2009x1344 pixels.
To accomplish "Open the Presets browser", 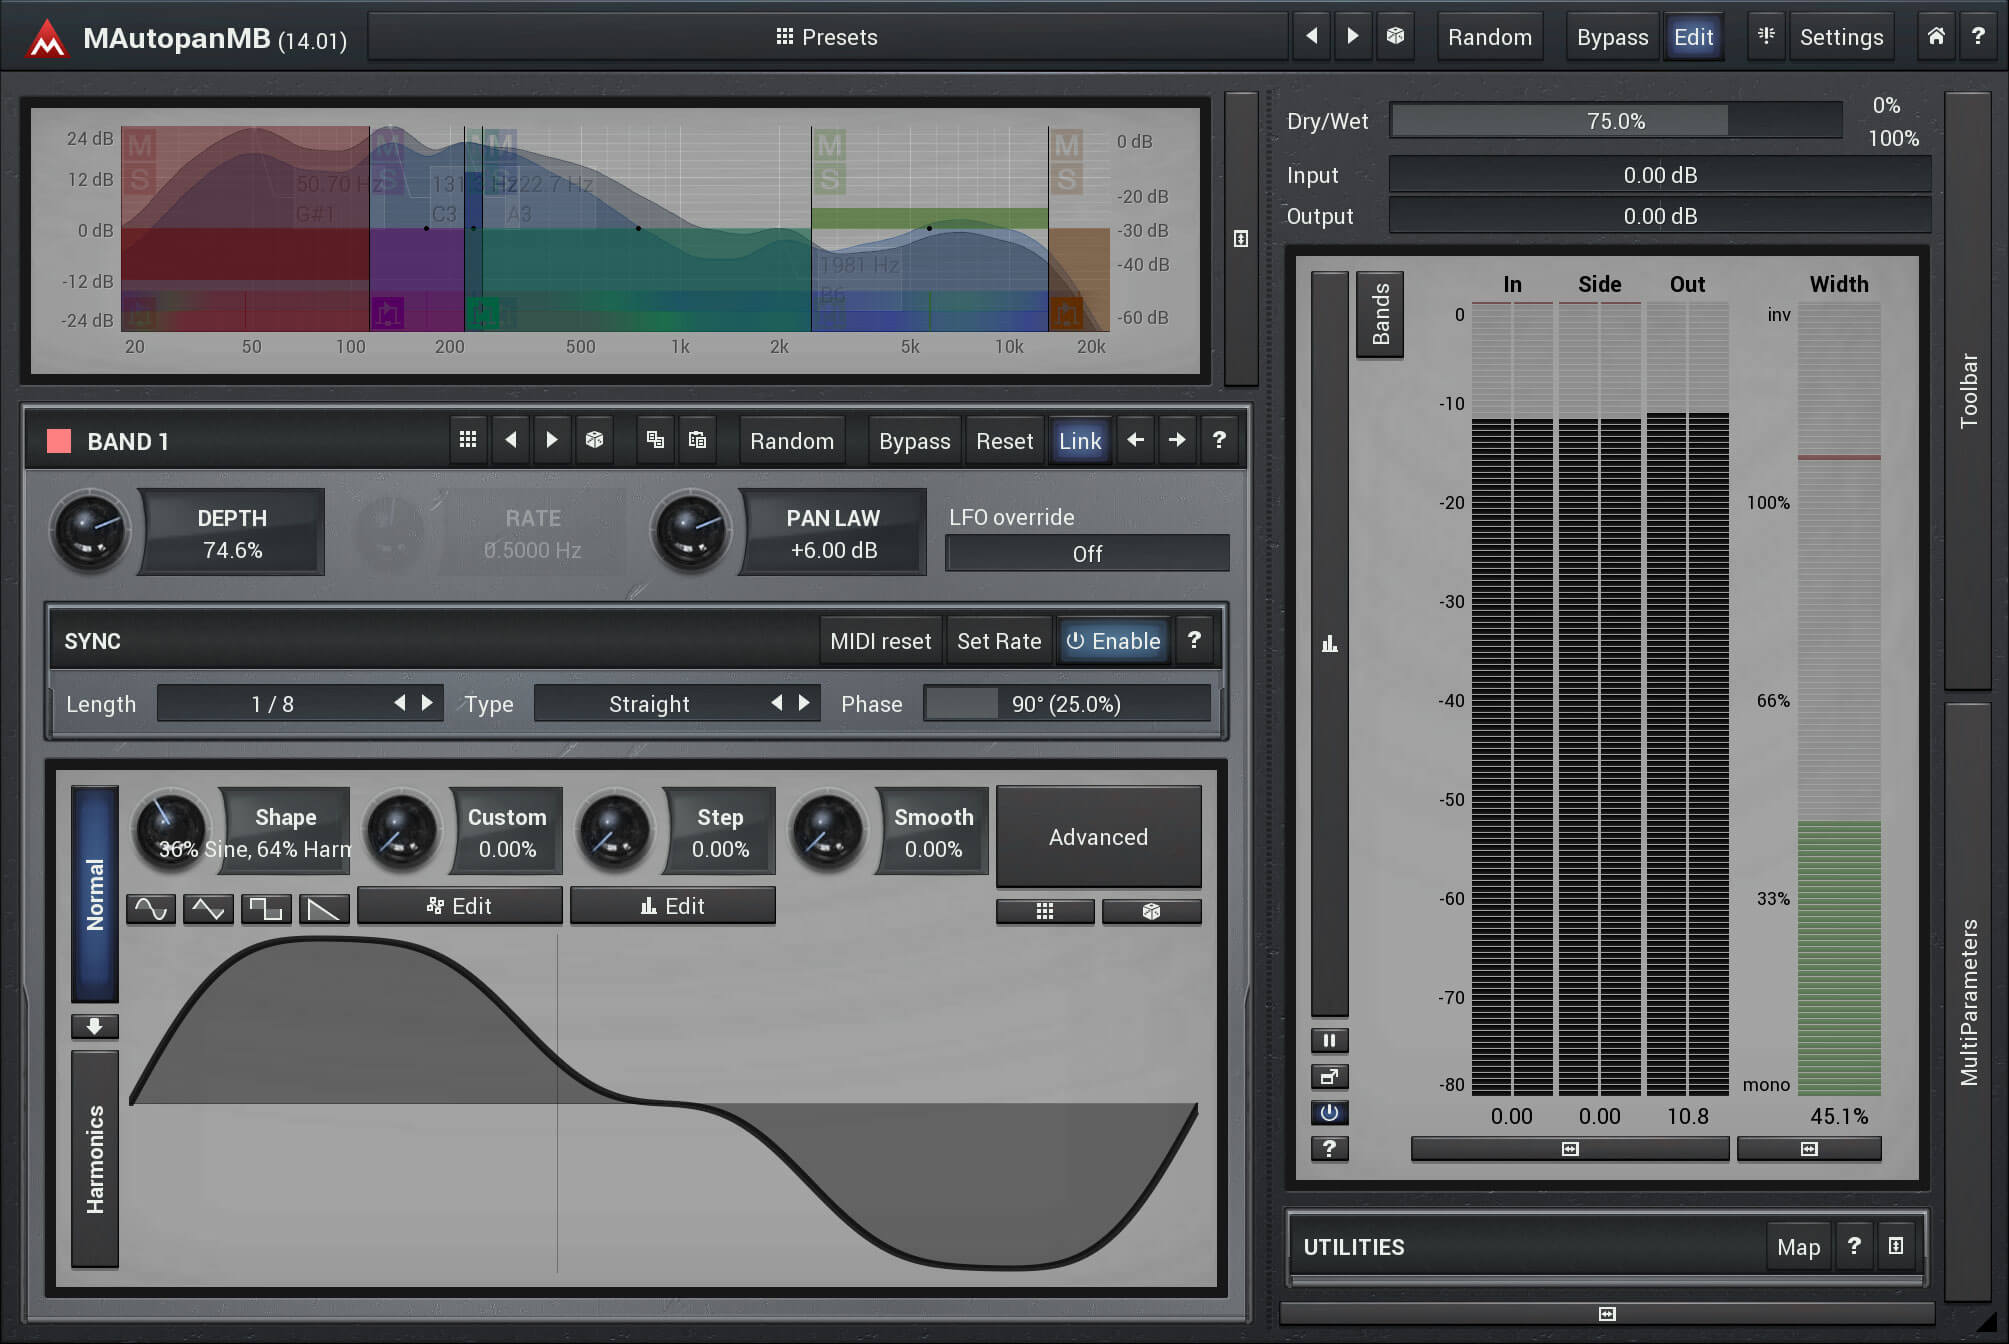I will (x=827, y=37).
